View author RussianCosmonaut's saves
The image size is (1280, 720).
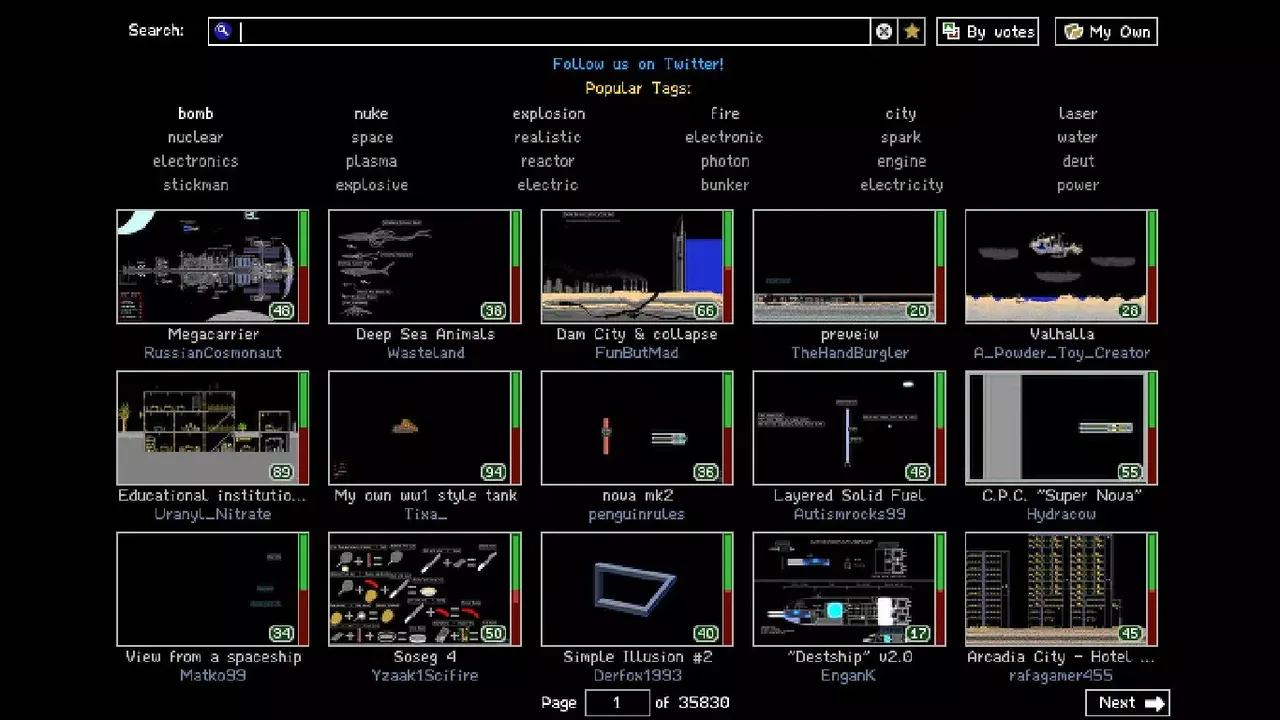(213, 353)
